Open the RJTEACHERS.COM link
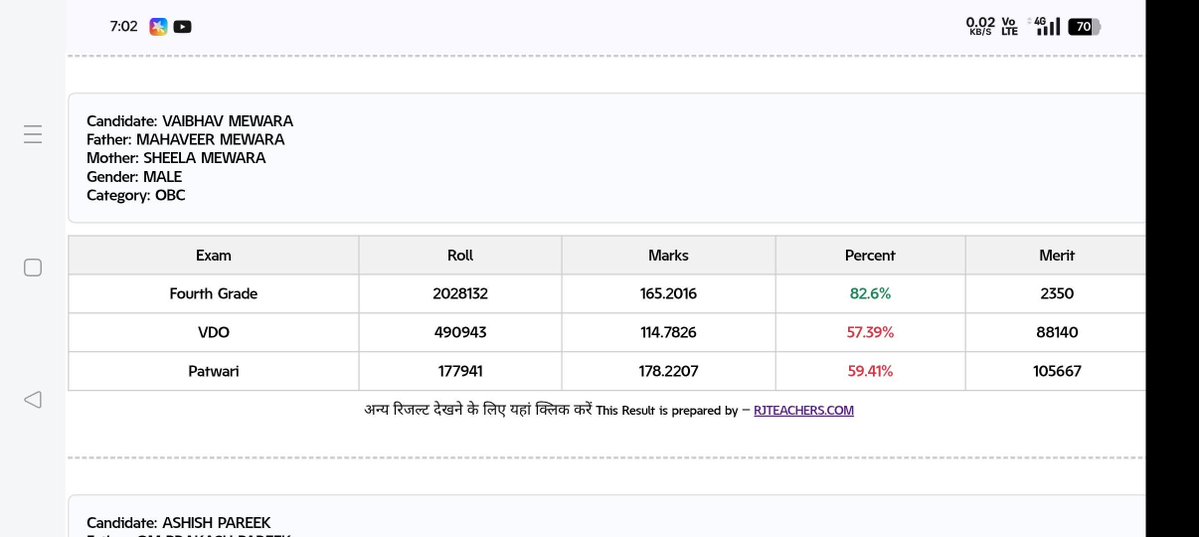 pyautogui.click(x=804, y=411)
